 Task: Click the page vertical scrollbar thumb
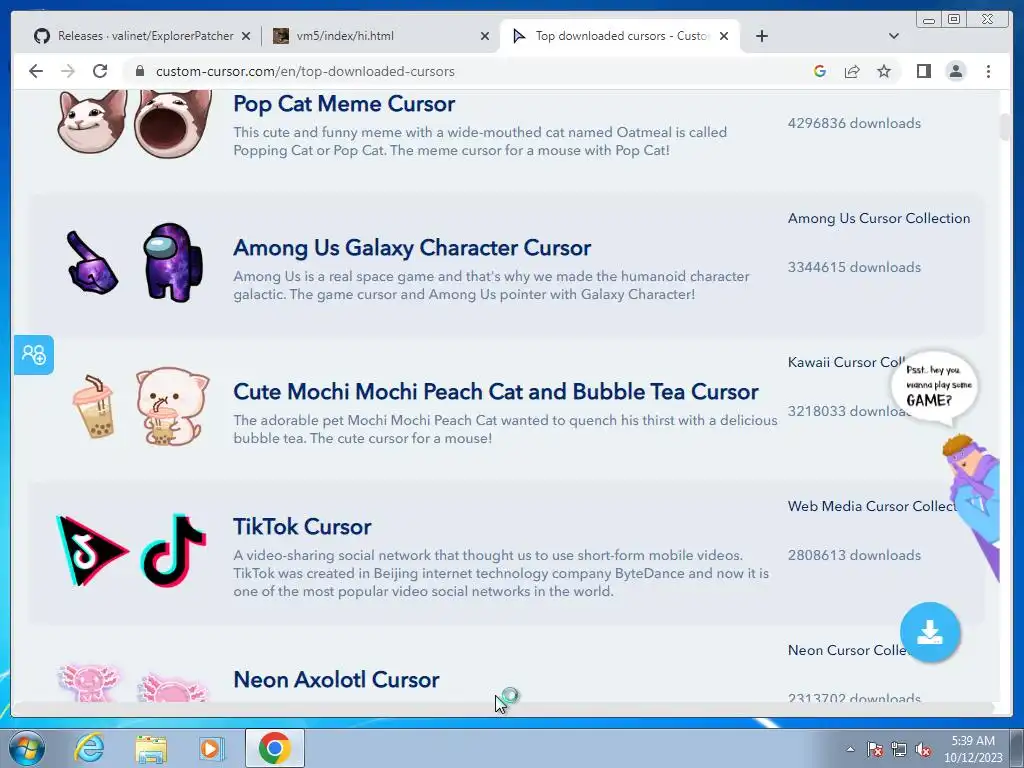point(1005,126)
